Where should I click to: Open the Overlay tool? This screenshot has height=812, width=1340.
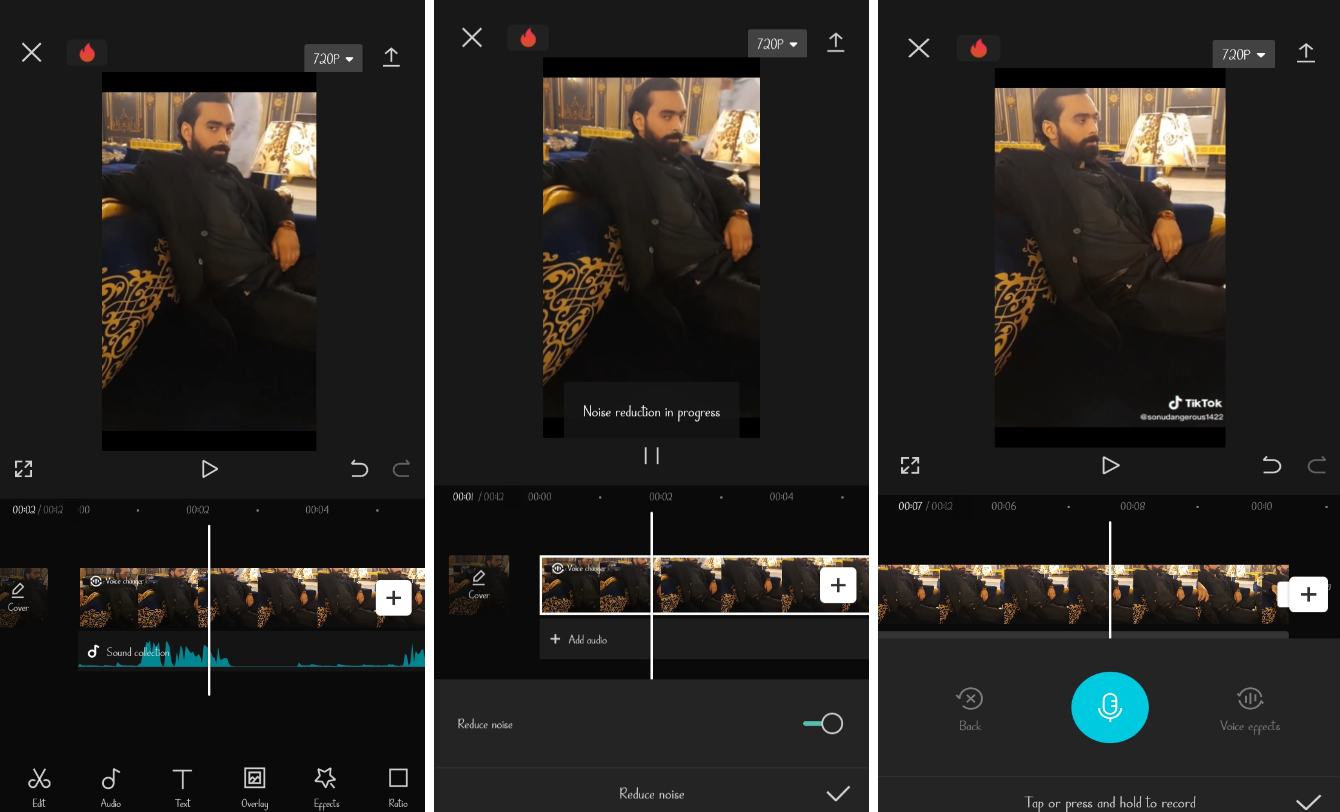(255, 785)
